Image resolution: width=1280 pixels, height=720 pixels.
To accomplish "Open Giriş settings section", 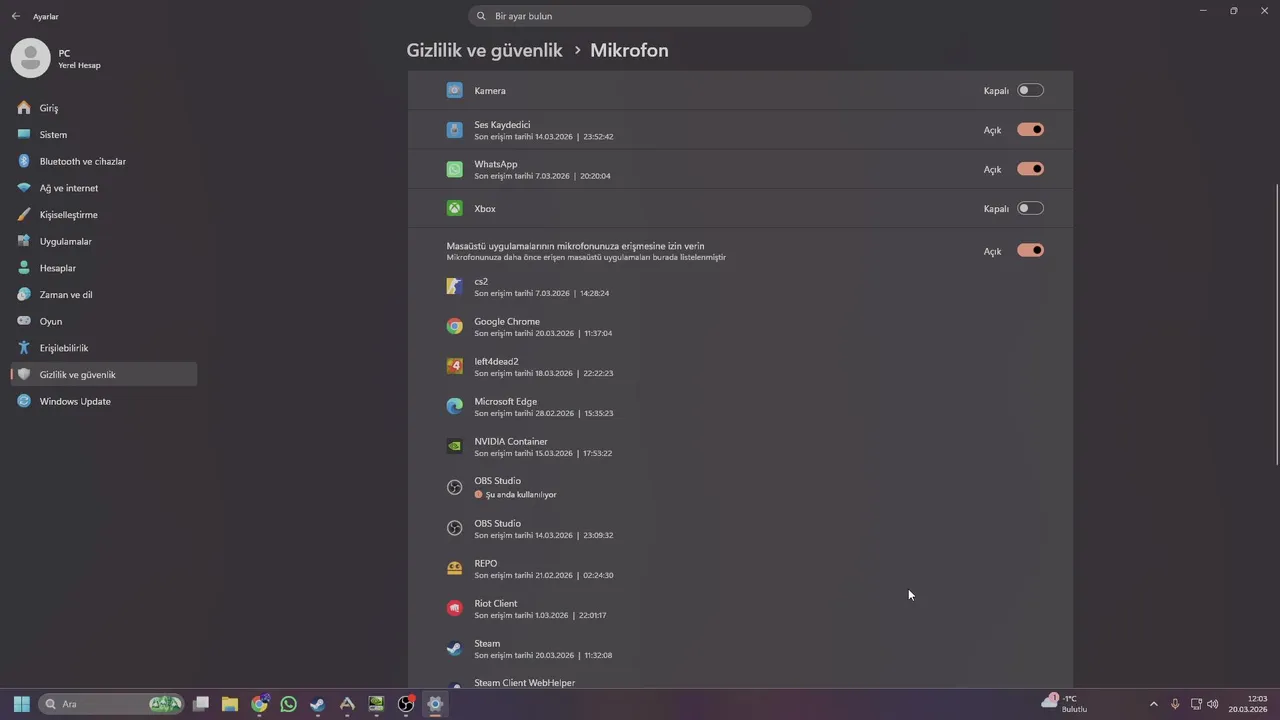I will tap(104, 108).
